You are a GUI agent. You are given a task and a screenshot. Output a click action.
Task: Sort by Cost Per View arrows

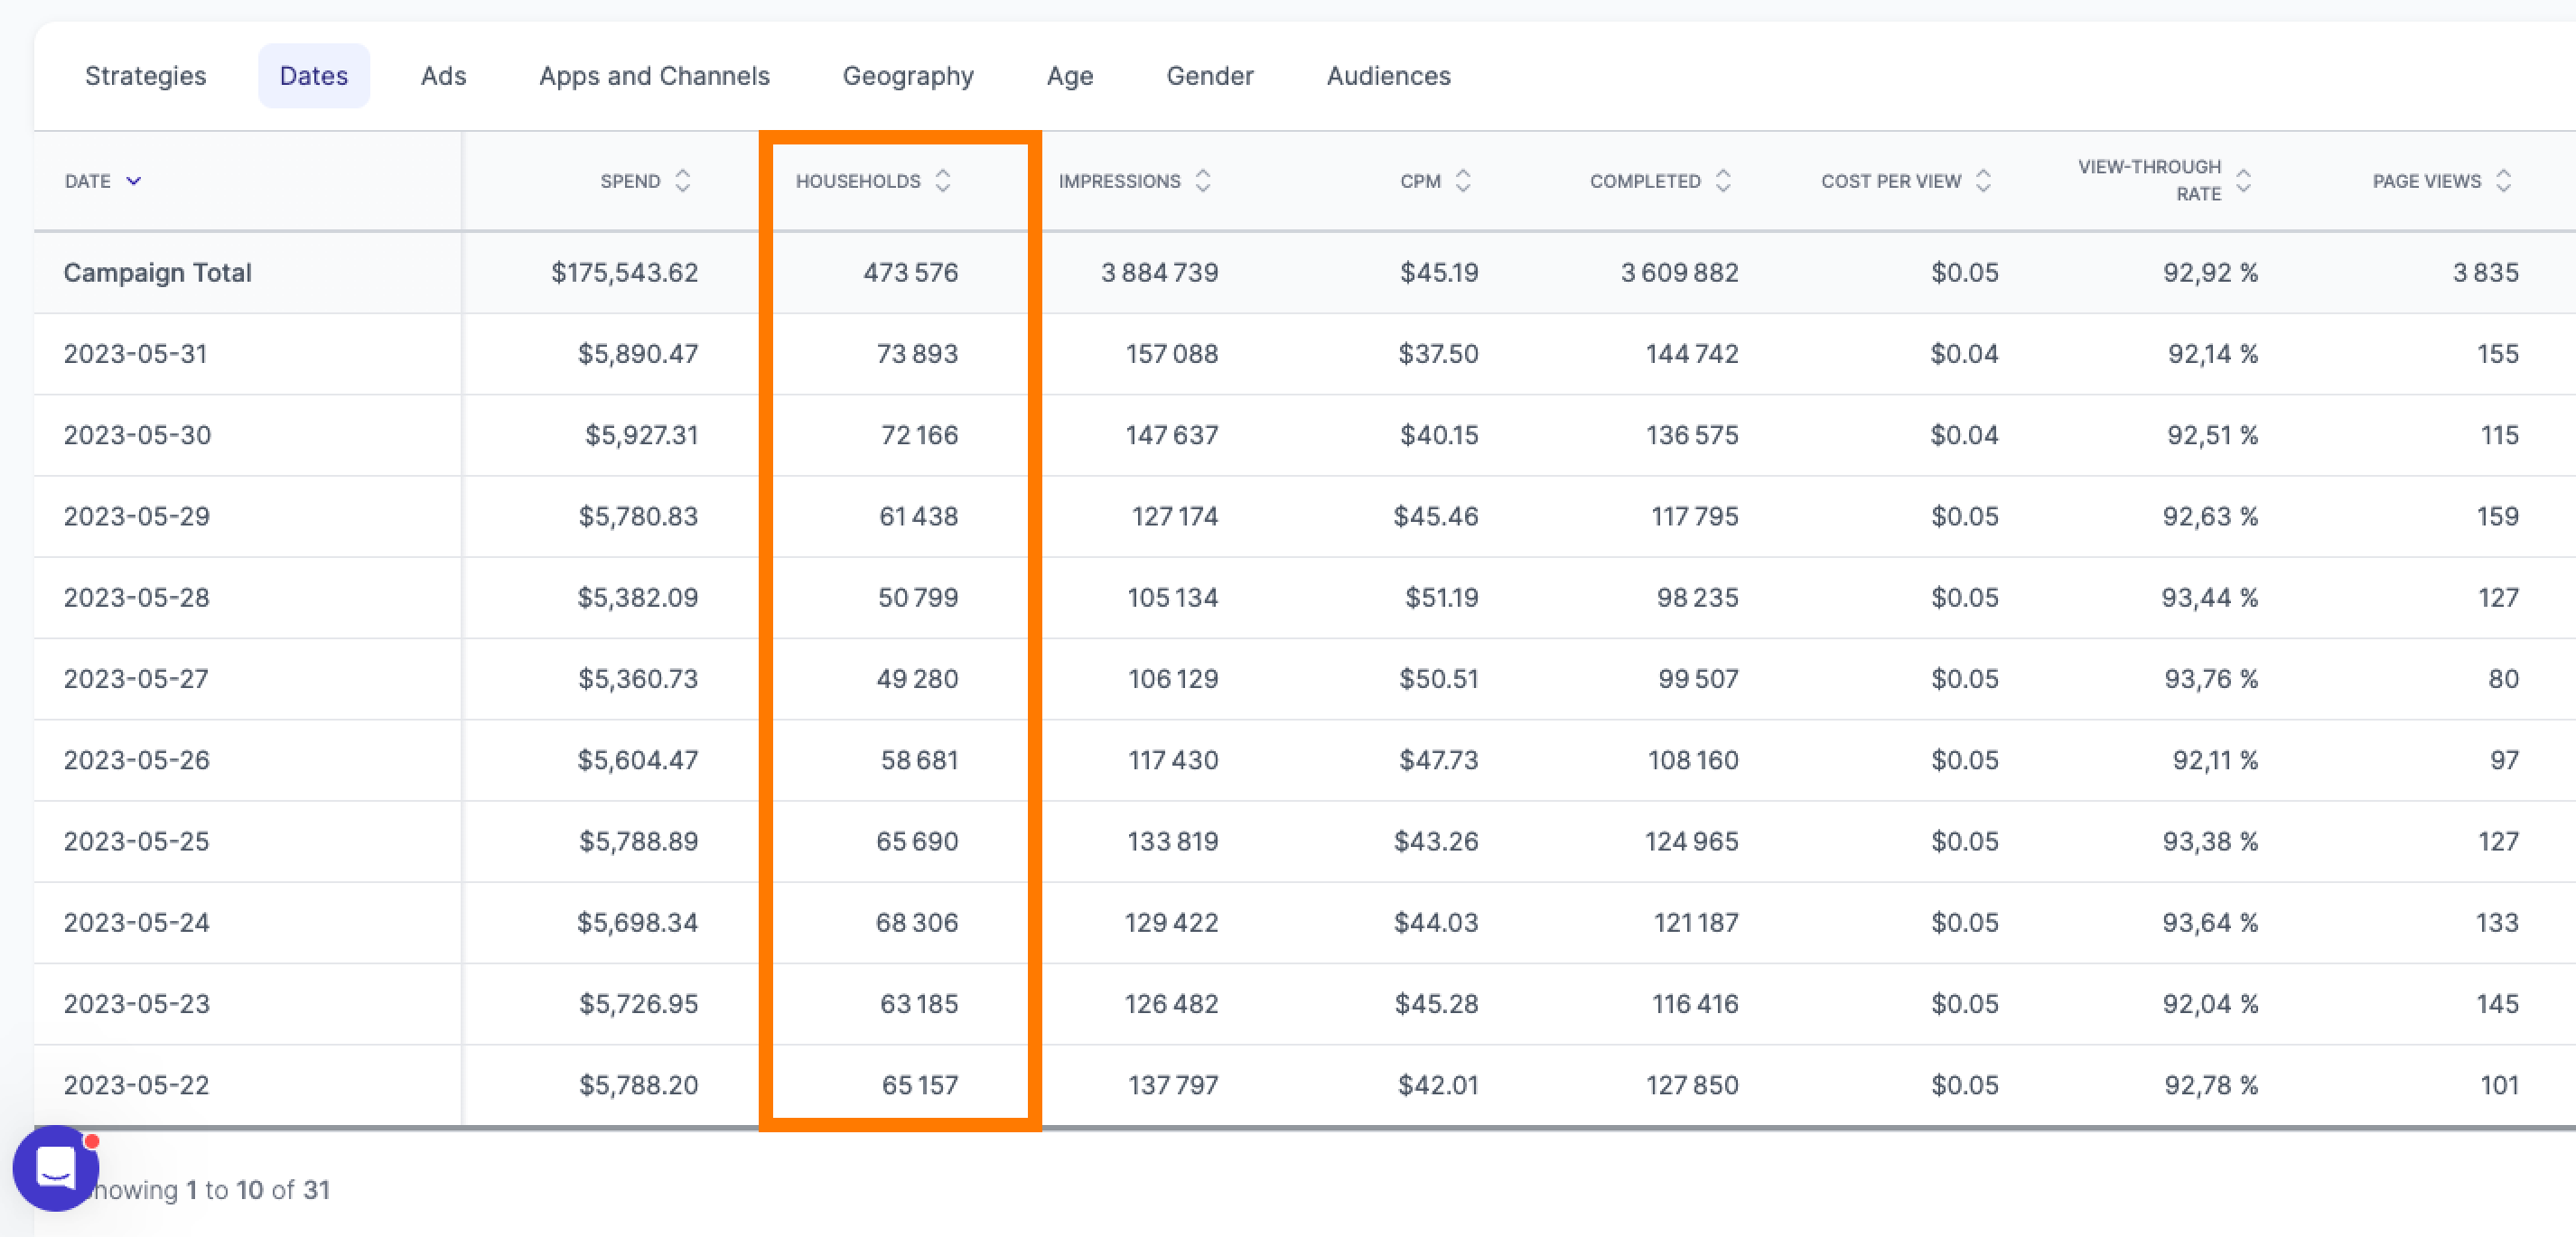point(1983,181)
